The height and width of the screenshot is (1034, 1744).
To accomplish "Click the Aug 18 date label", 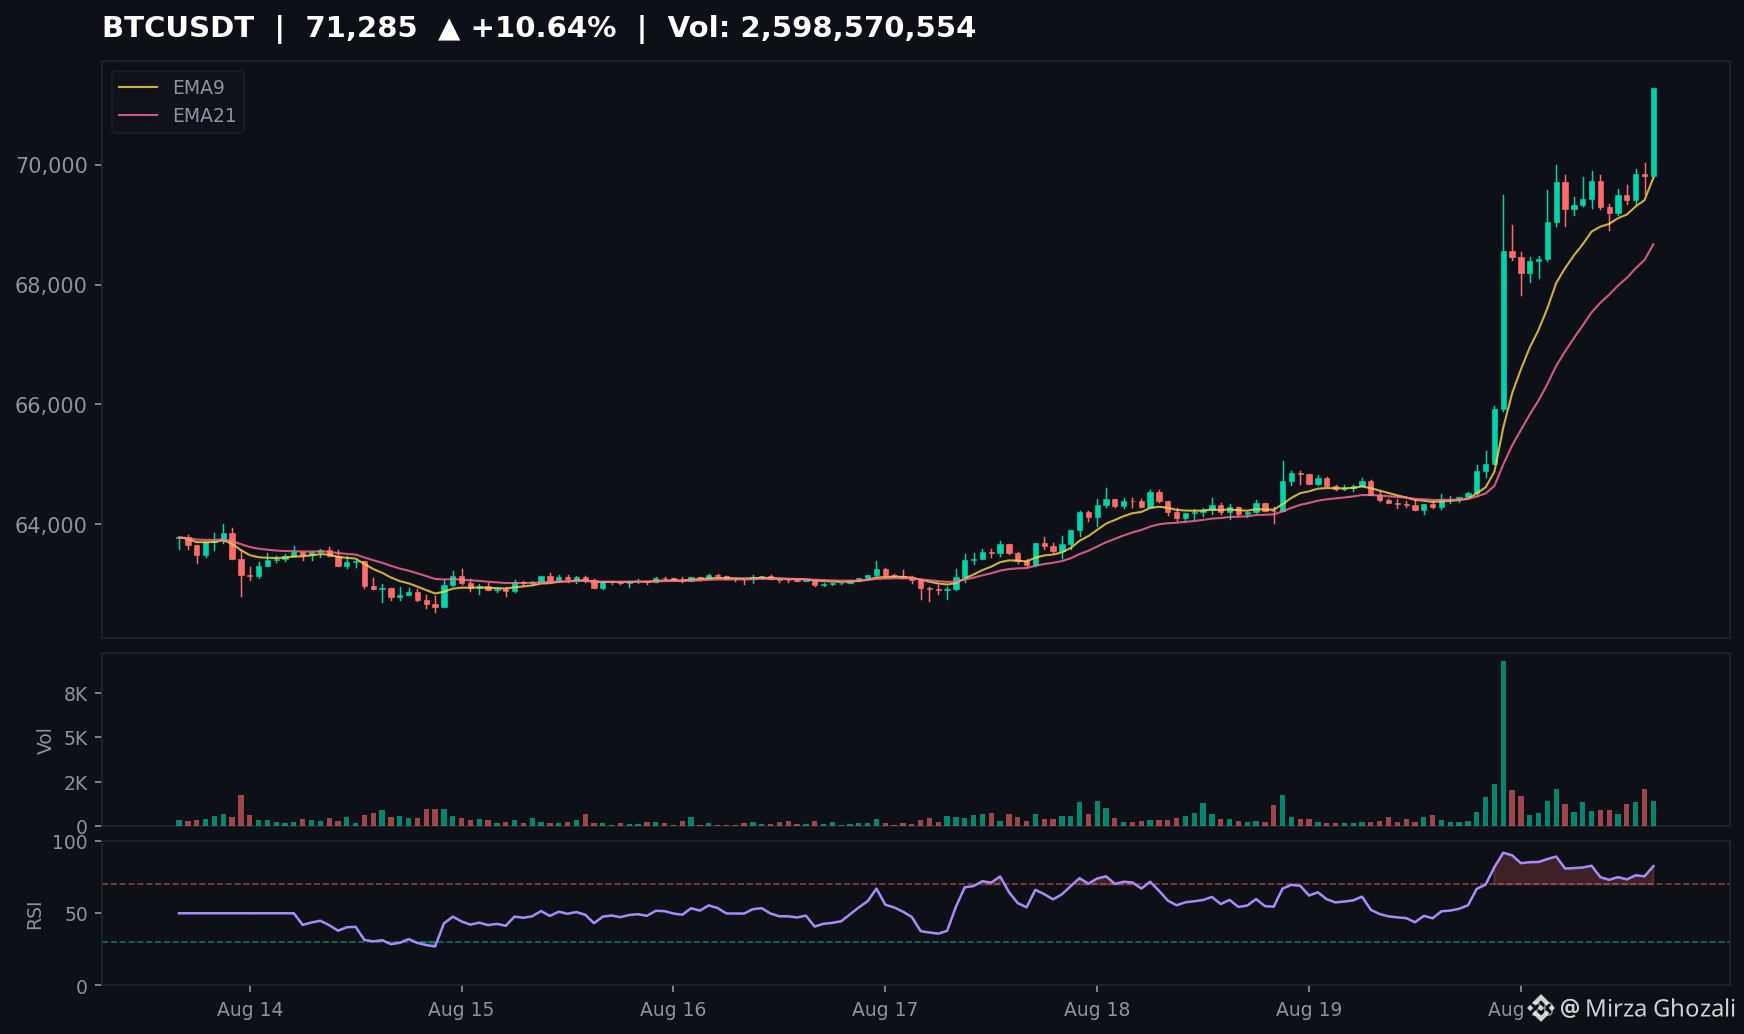I will [1097, 1009].
